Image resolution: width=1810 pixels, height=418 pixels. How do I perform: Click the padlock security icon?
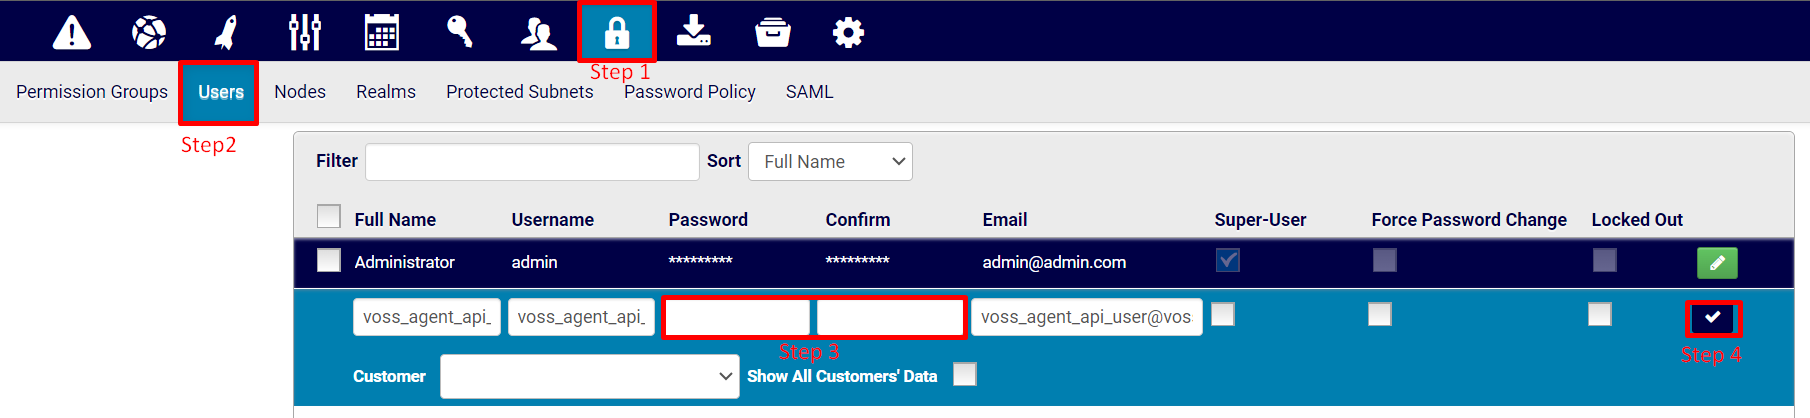point(617,32)
